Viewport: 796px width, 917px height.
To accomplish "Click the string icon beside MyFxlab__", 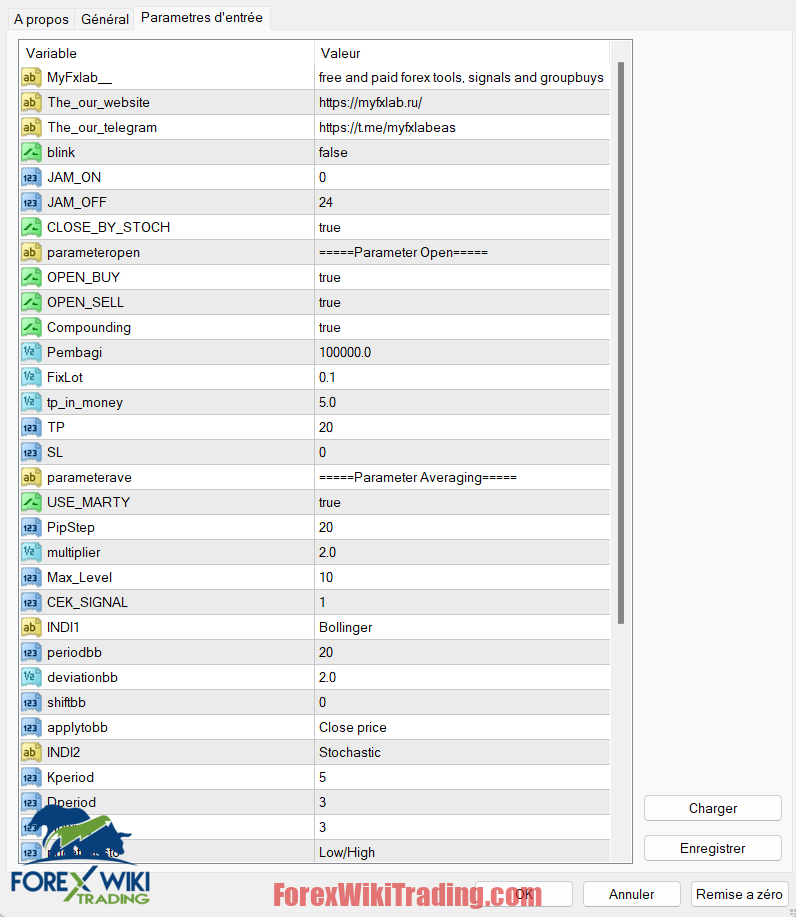I will tap(31, 77).
